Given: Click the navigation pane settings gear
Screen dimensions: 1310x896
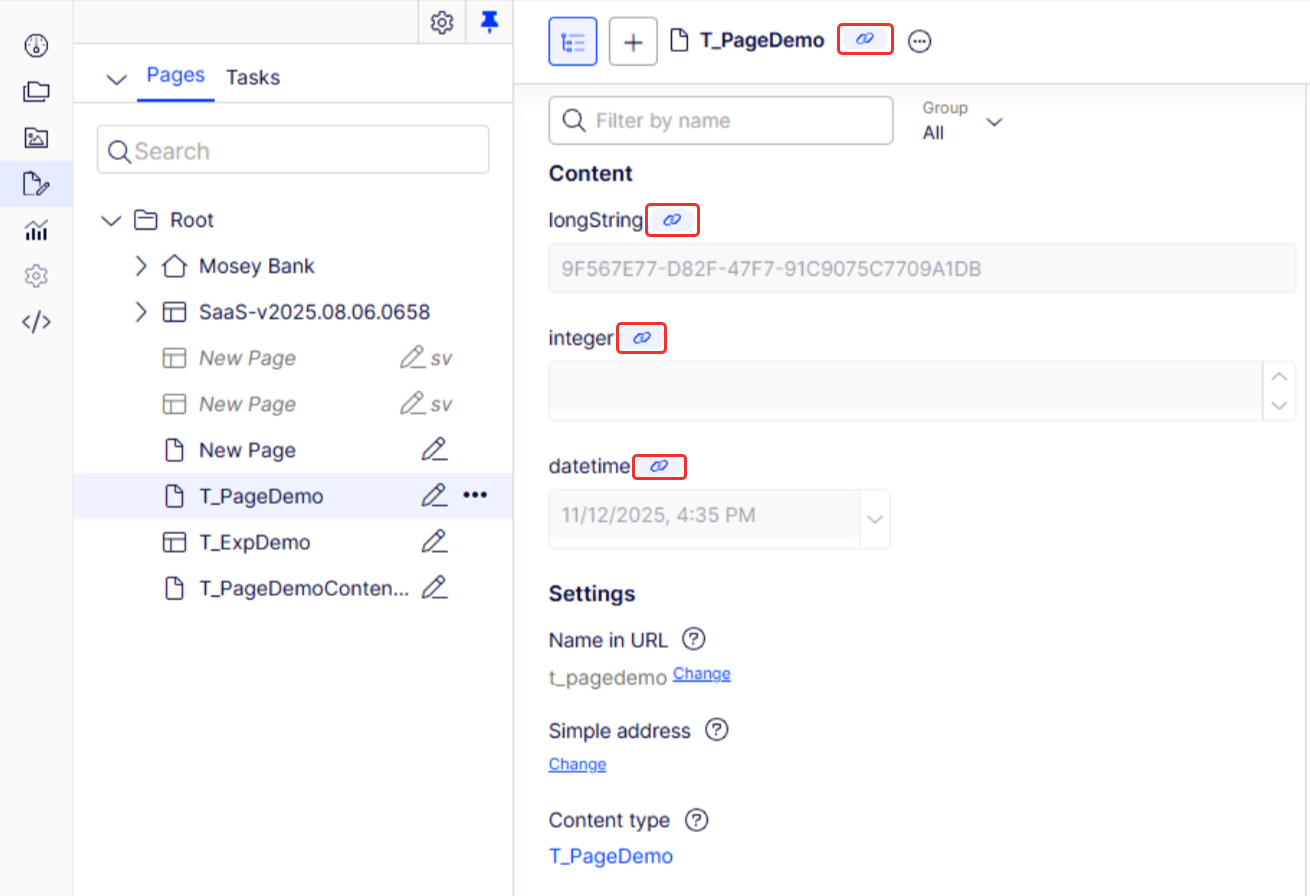Looking at the screenshot, I should pos(442,22).
